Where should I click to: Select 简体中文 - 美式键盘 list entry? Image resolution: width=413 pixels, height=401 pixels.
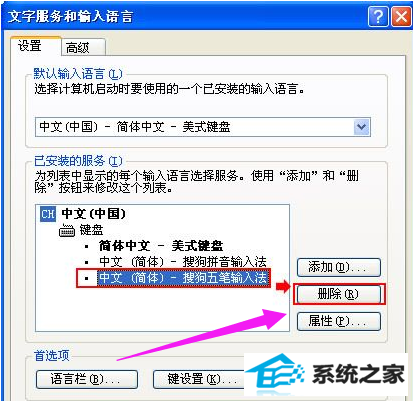coord(161,246)
